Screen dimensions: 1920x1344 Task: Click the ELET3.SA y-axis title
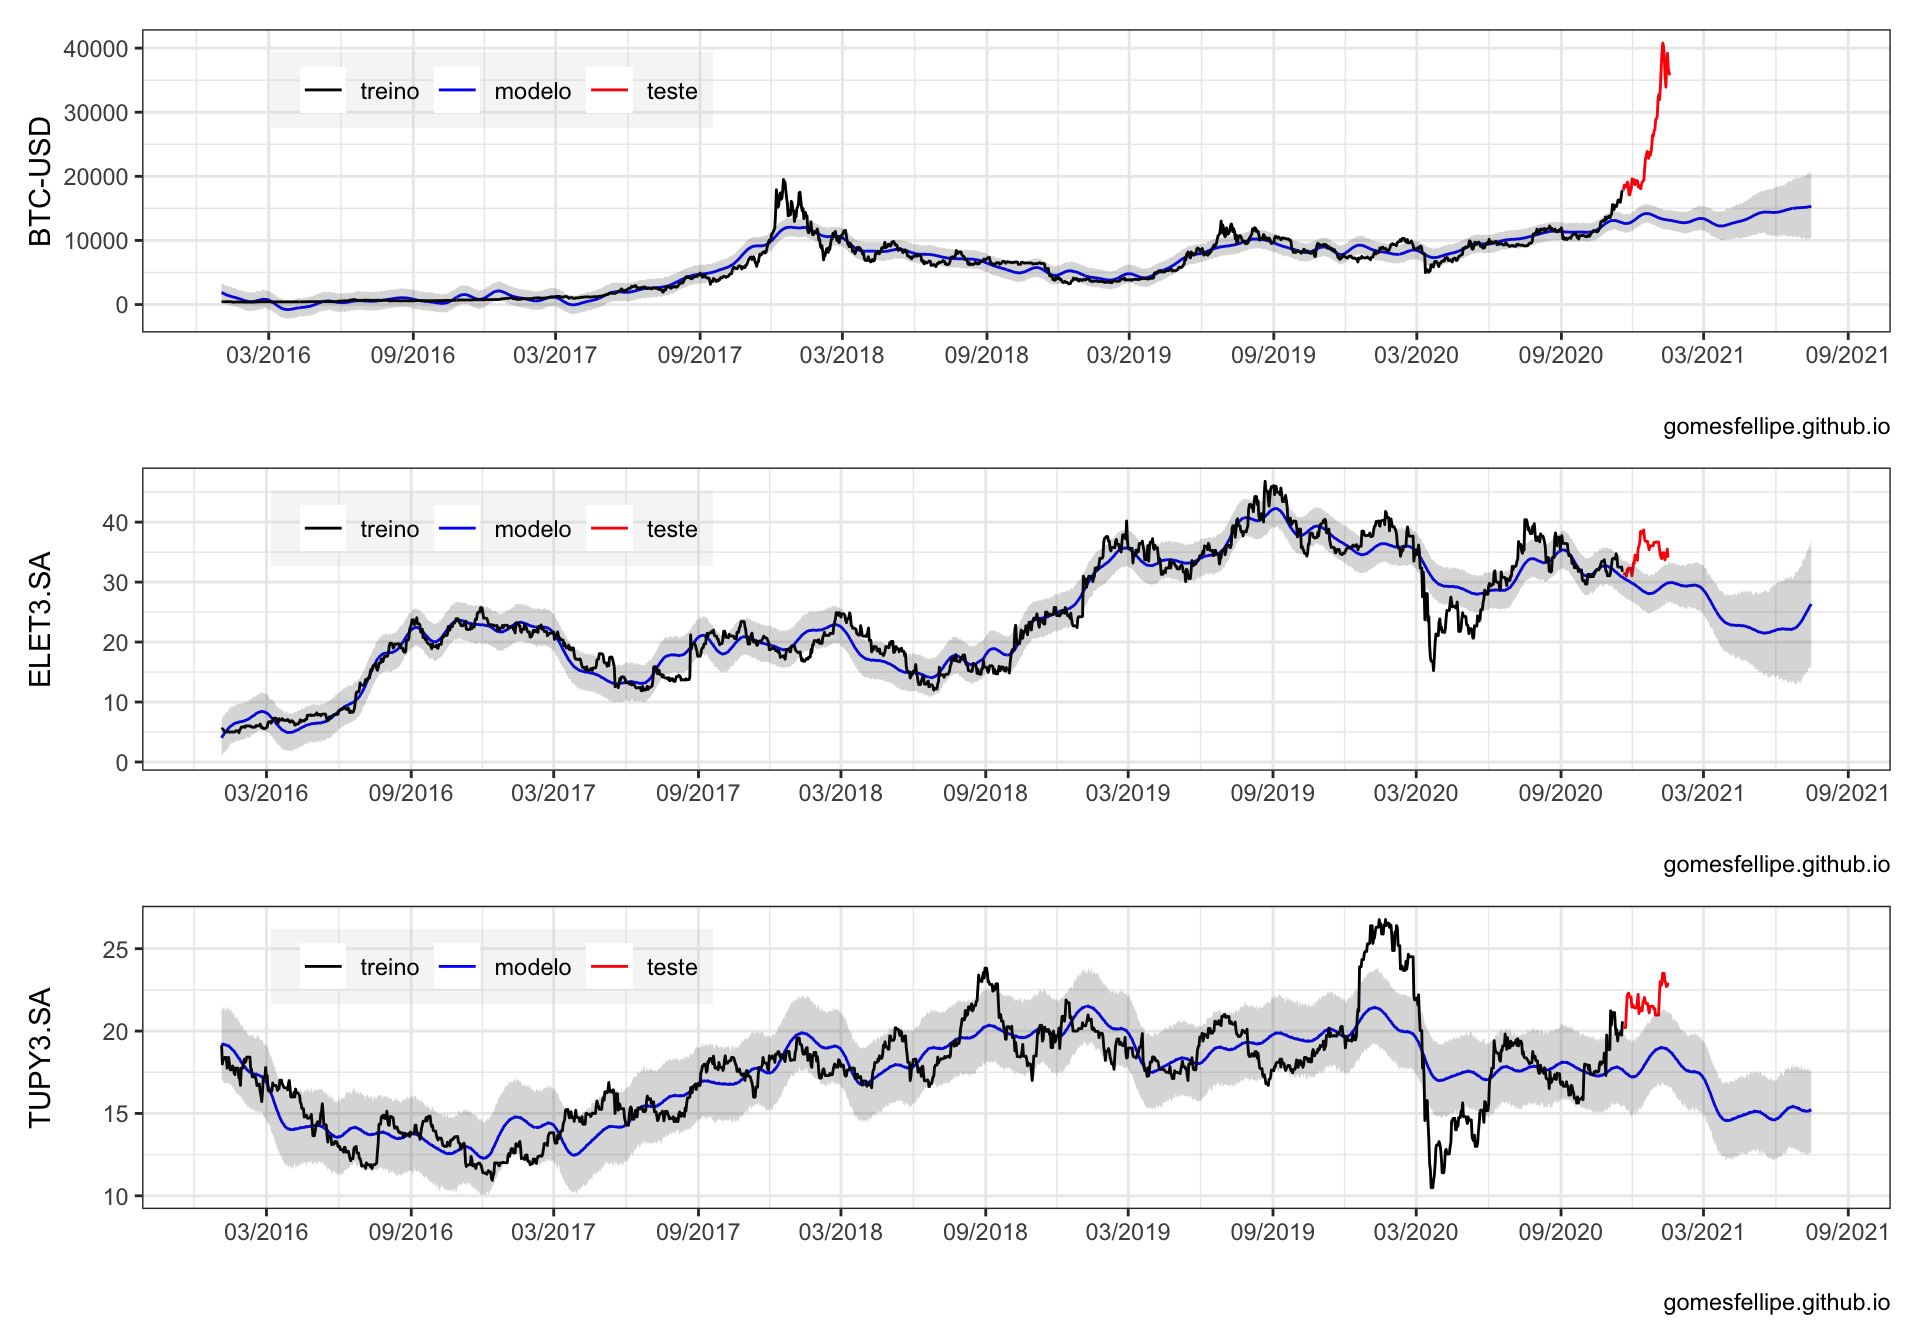pos(40,619)
